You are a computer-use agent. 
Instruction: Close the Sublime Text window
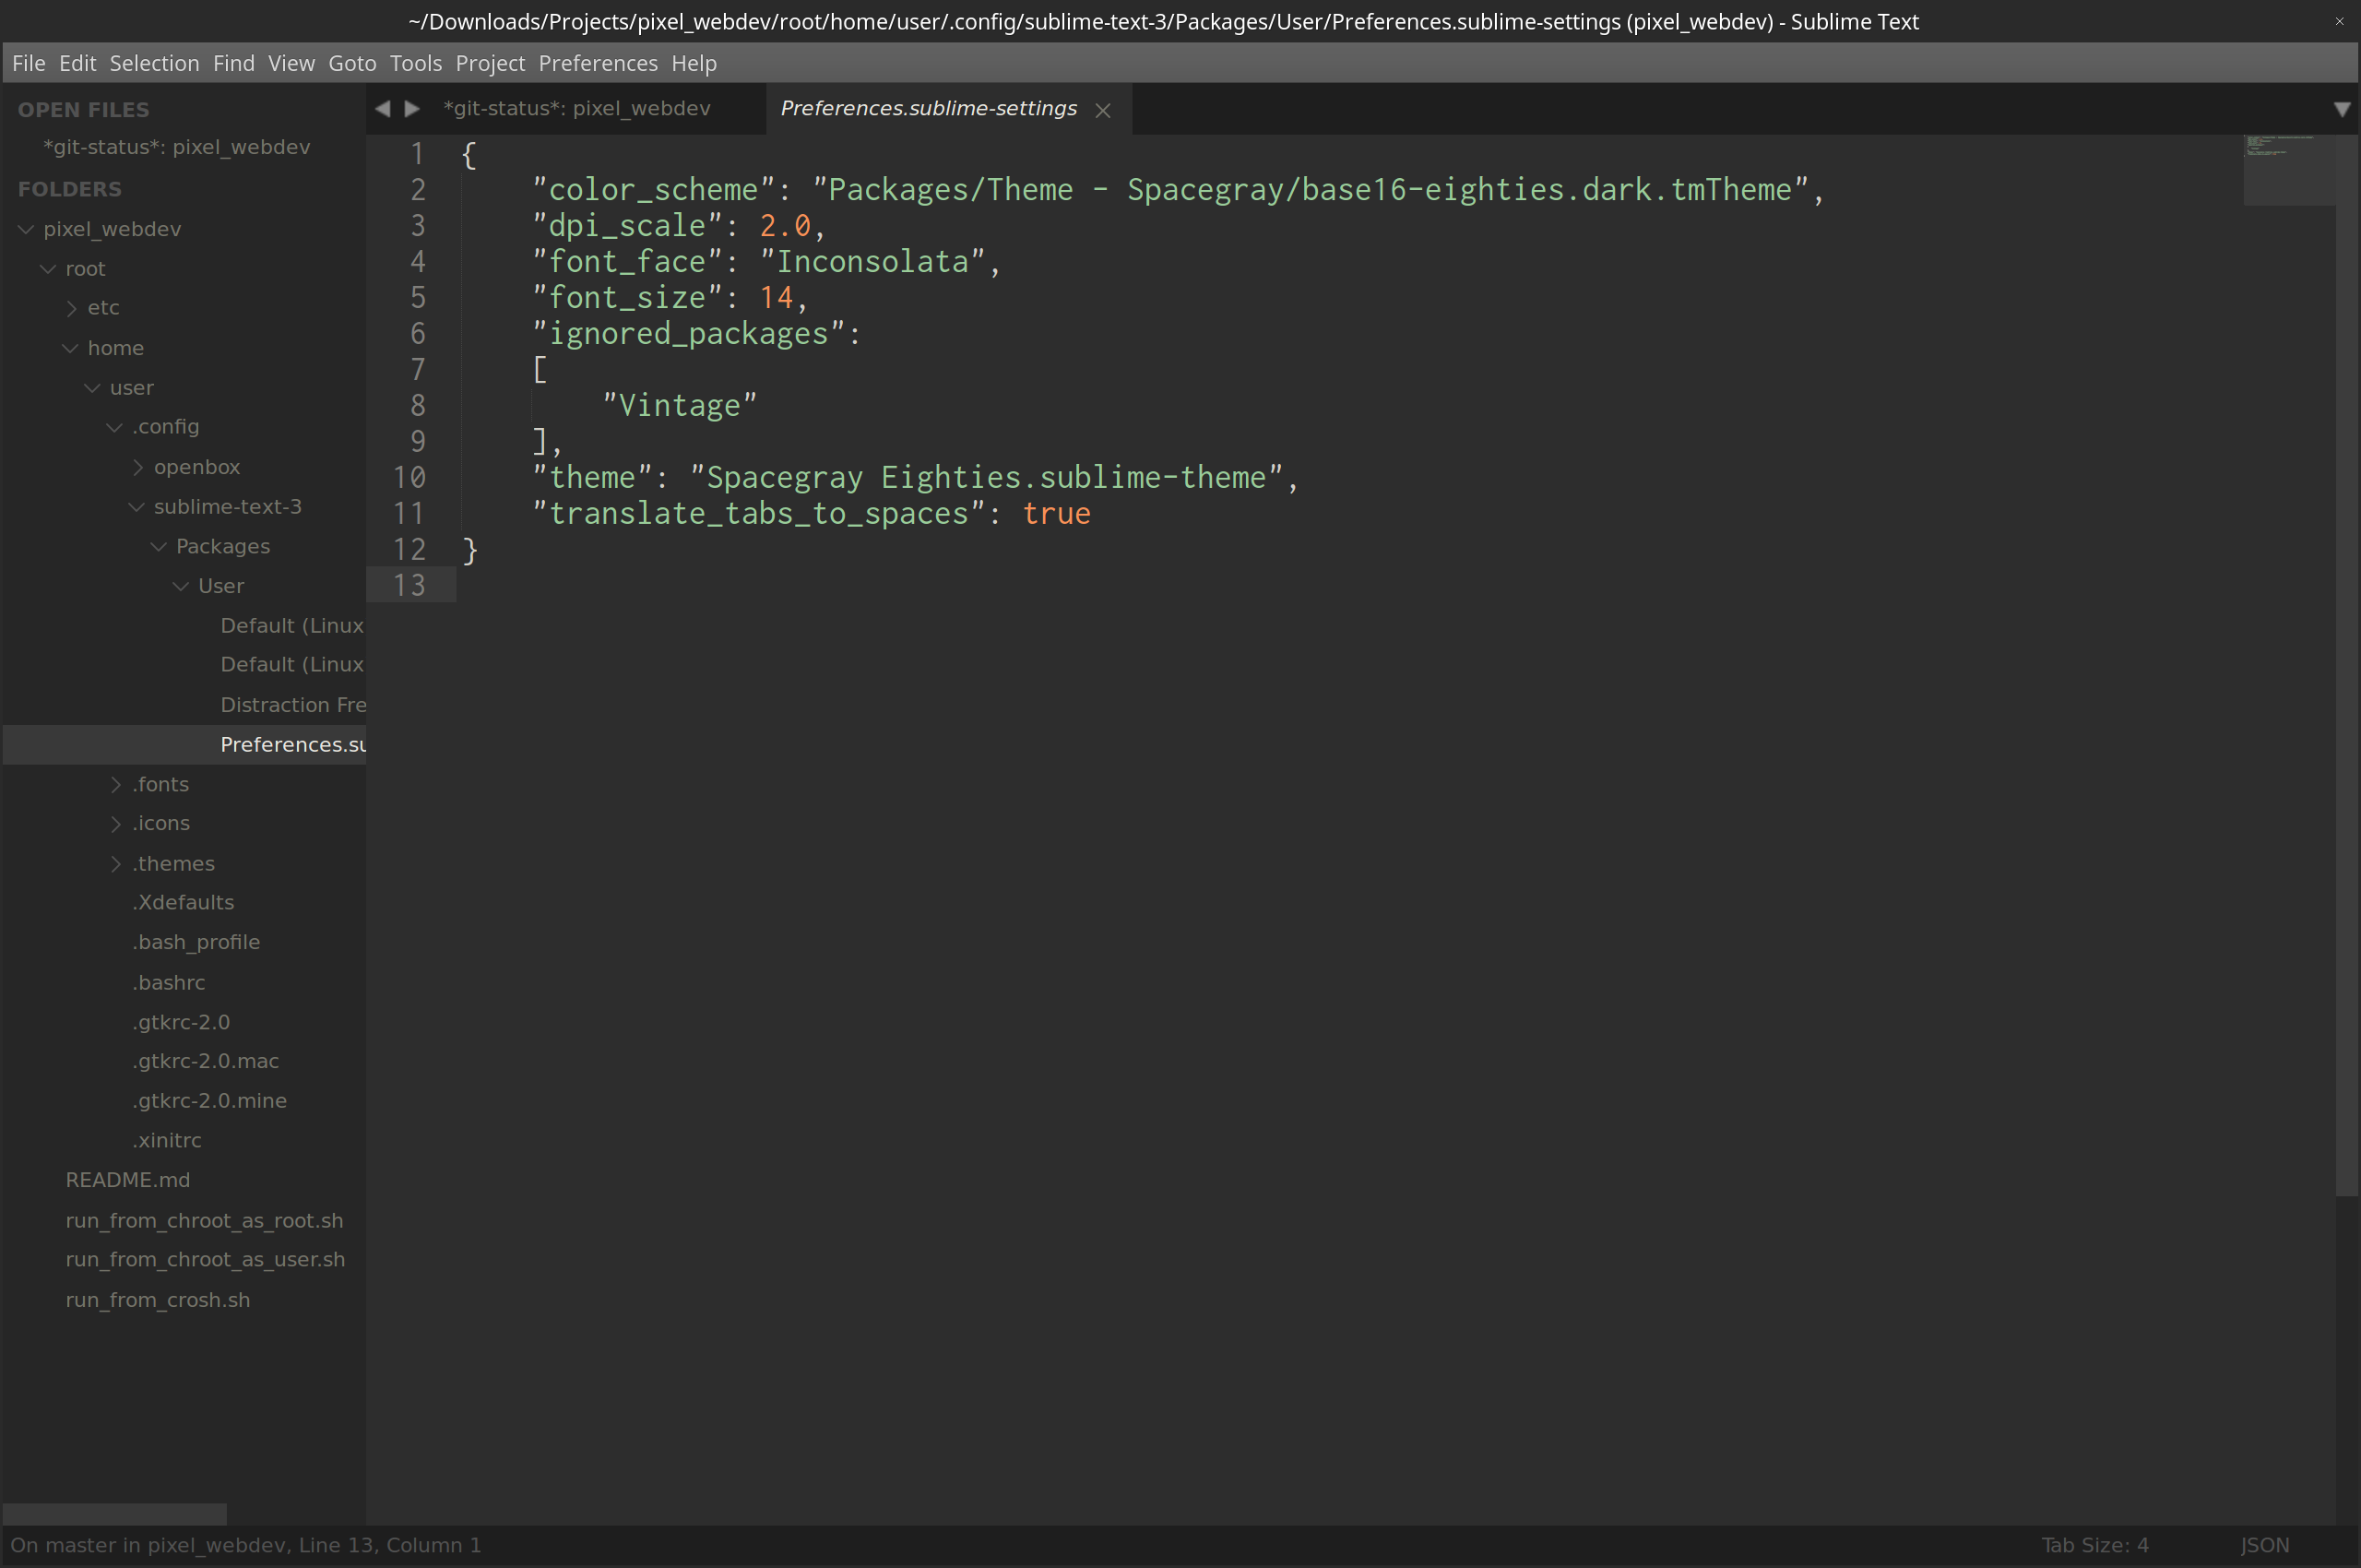point(2339,21)
